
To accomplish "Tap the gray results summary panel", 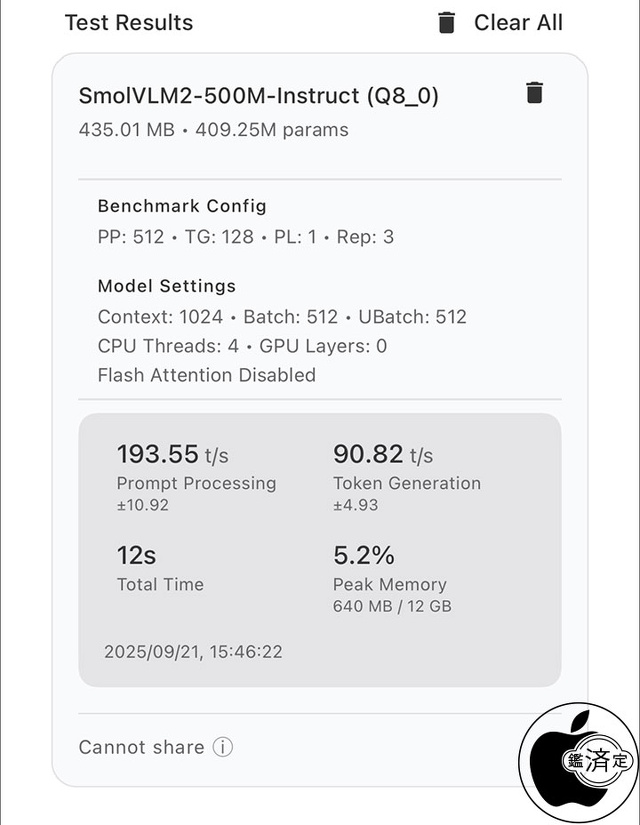I will [x=320, y=545].
